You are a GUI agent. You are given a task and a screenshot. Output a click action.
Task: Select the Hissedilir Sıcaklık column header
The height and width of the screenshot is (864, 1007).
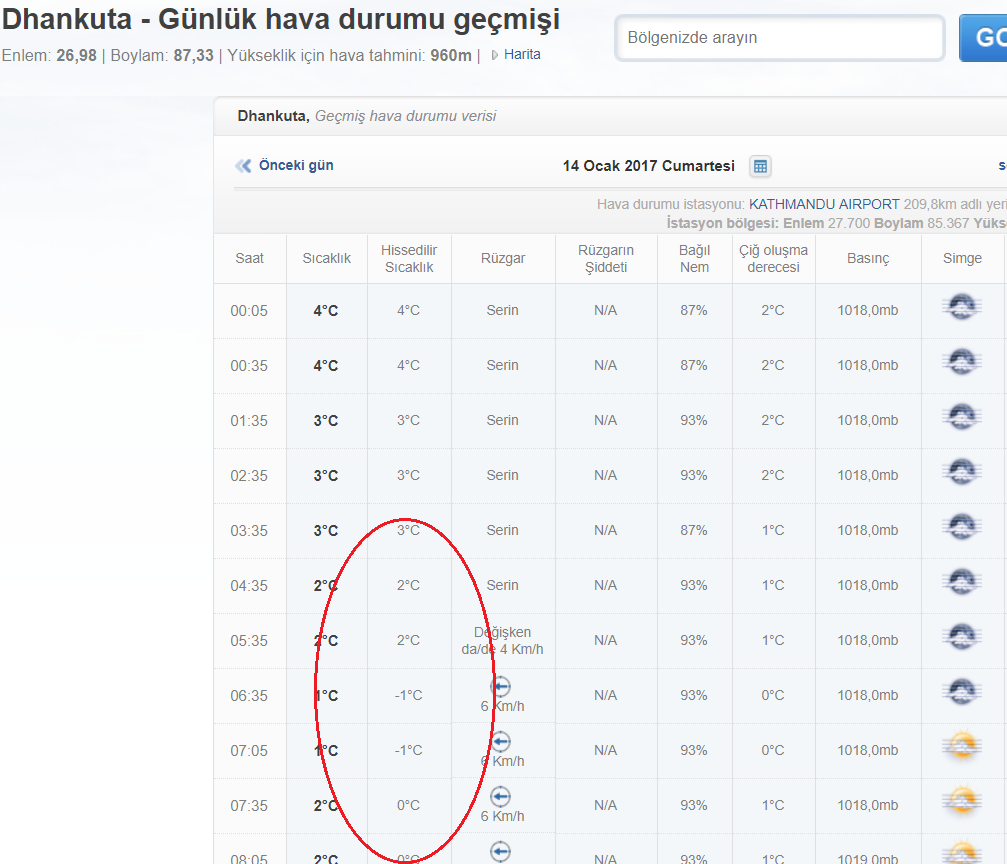coord(409,259)
